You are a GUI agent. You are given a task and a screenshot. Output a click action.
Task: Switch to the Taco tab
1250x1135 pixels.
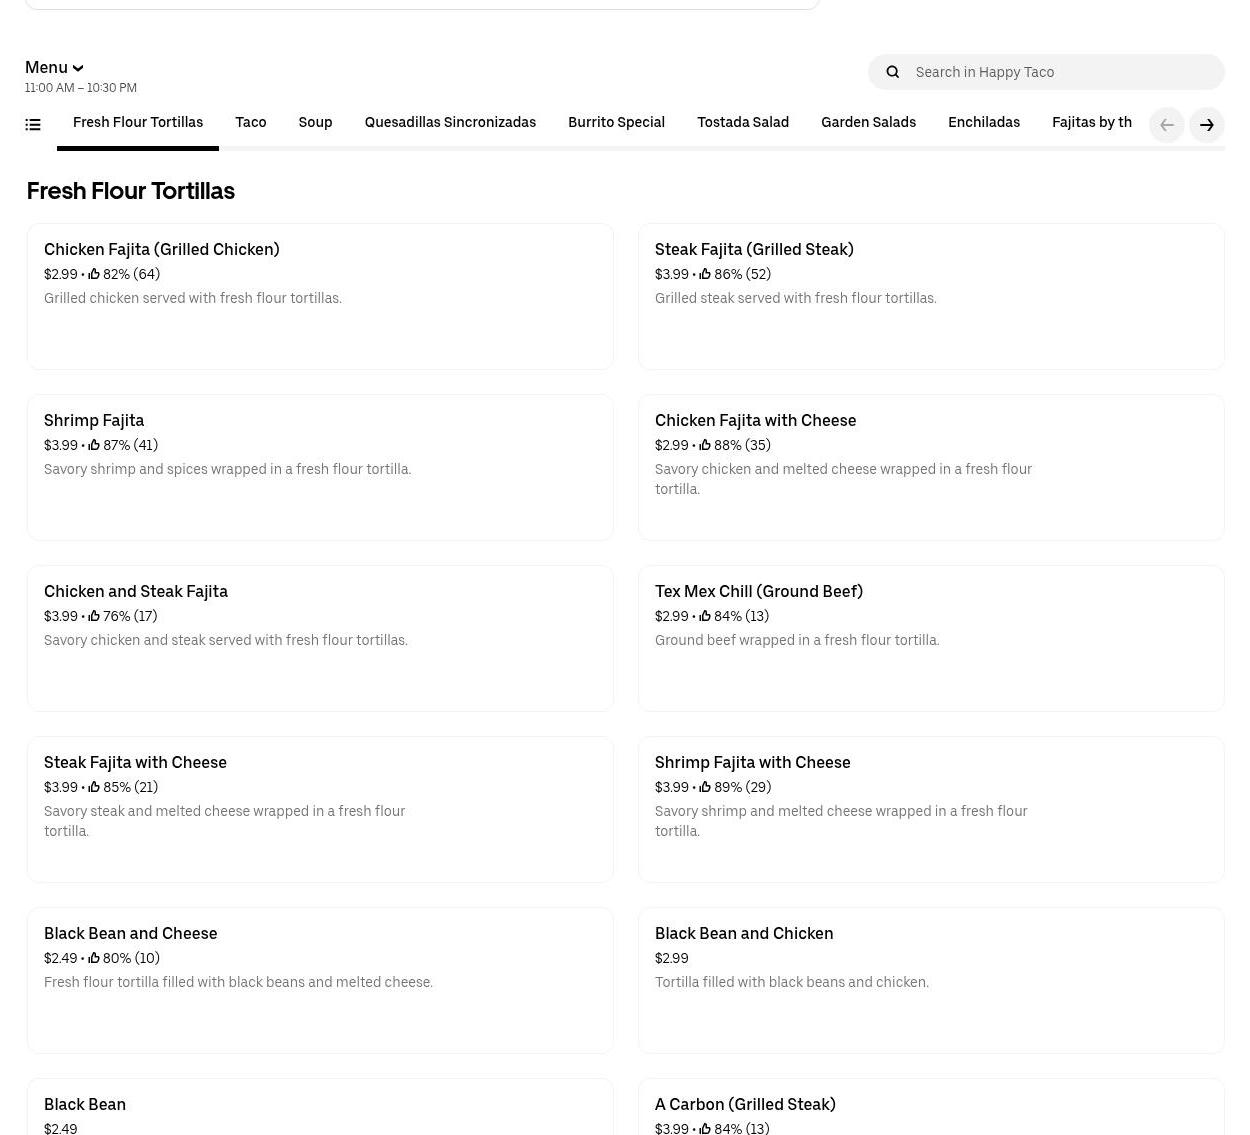(250, 123)
